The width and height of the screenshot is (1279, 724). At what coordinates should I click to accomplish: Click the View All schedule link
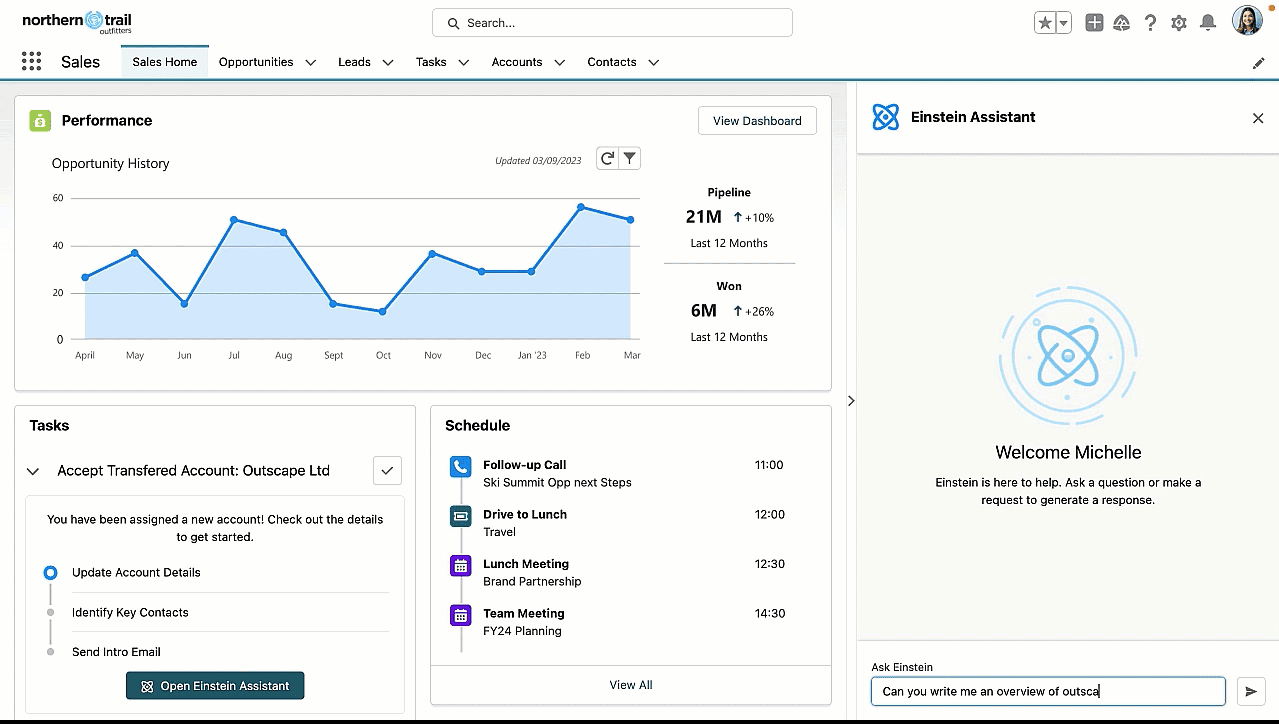(630, 684)
